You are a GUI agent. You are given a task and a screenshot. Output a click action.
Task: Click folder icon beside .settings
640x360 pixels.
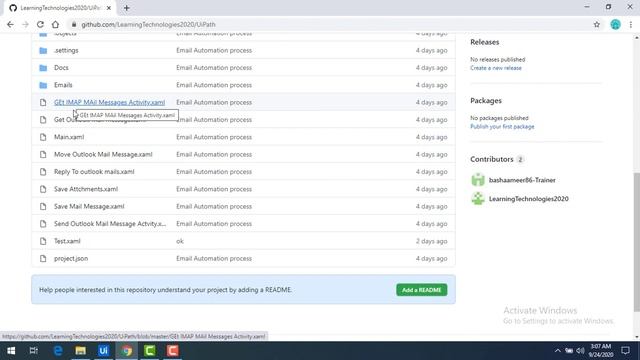click(x=43, y=51)
